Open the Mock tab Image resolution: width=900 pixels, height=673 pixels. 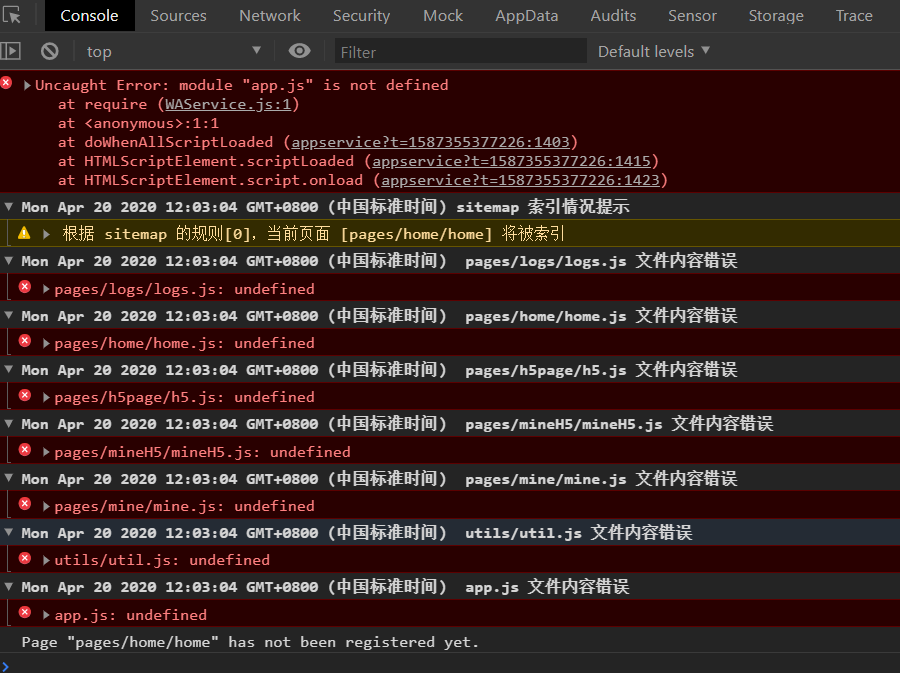(x=443, y=15)
